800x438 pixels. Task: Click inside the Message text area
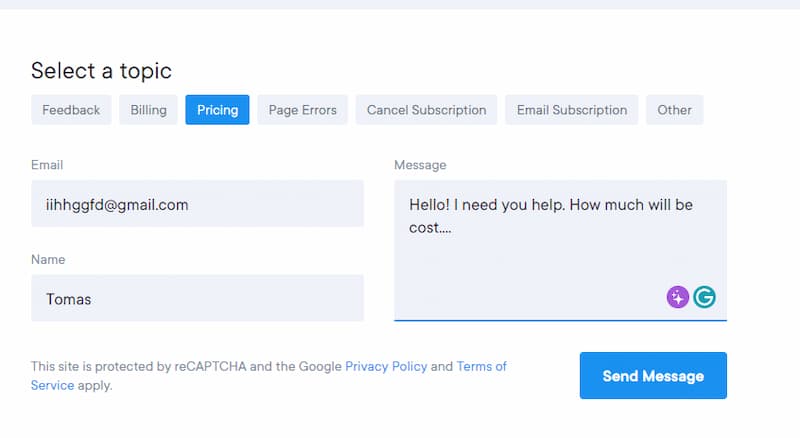point(560,250)
